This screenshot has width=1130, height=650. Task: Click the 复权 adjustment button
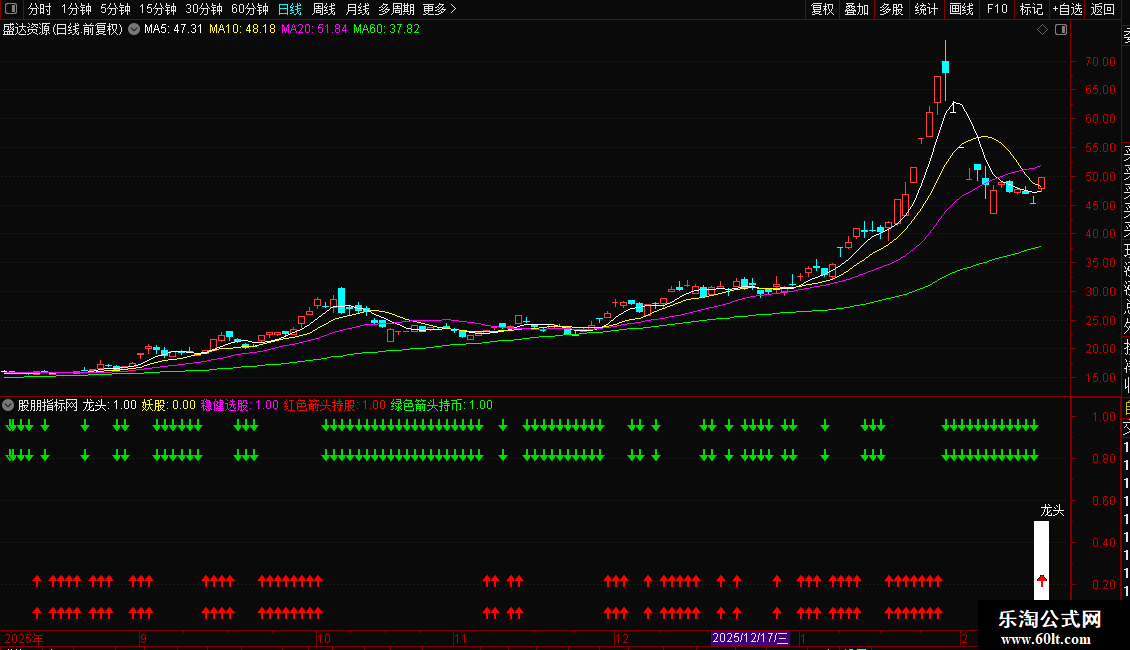822,9
